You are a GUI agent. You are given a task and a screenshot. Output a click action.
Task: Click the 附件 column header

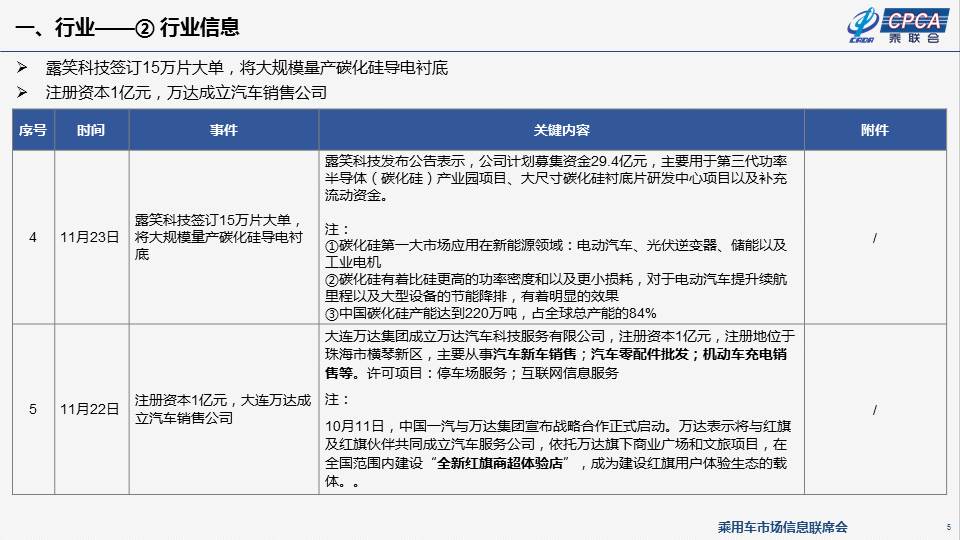[x=875, y=130]
